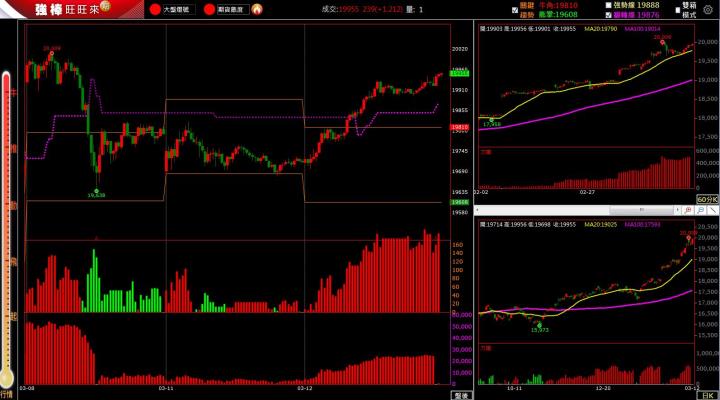This screenshot has width=720, height=400.
Task: Select the line drawing tool icon
Action: pos(713,210)
